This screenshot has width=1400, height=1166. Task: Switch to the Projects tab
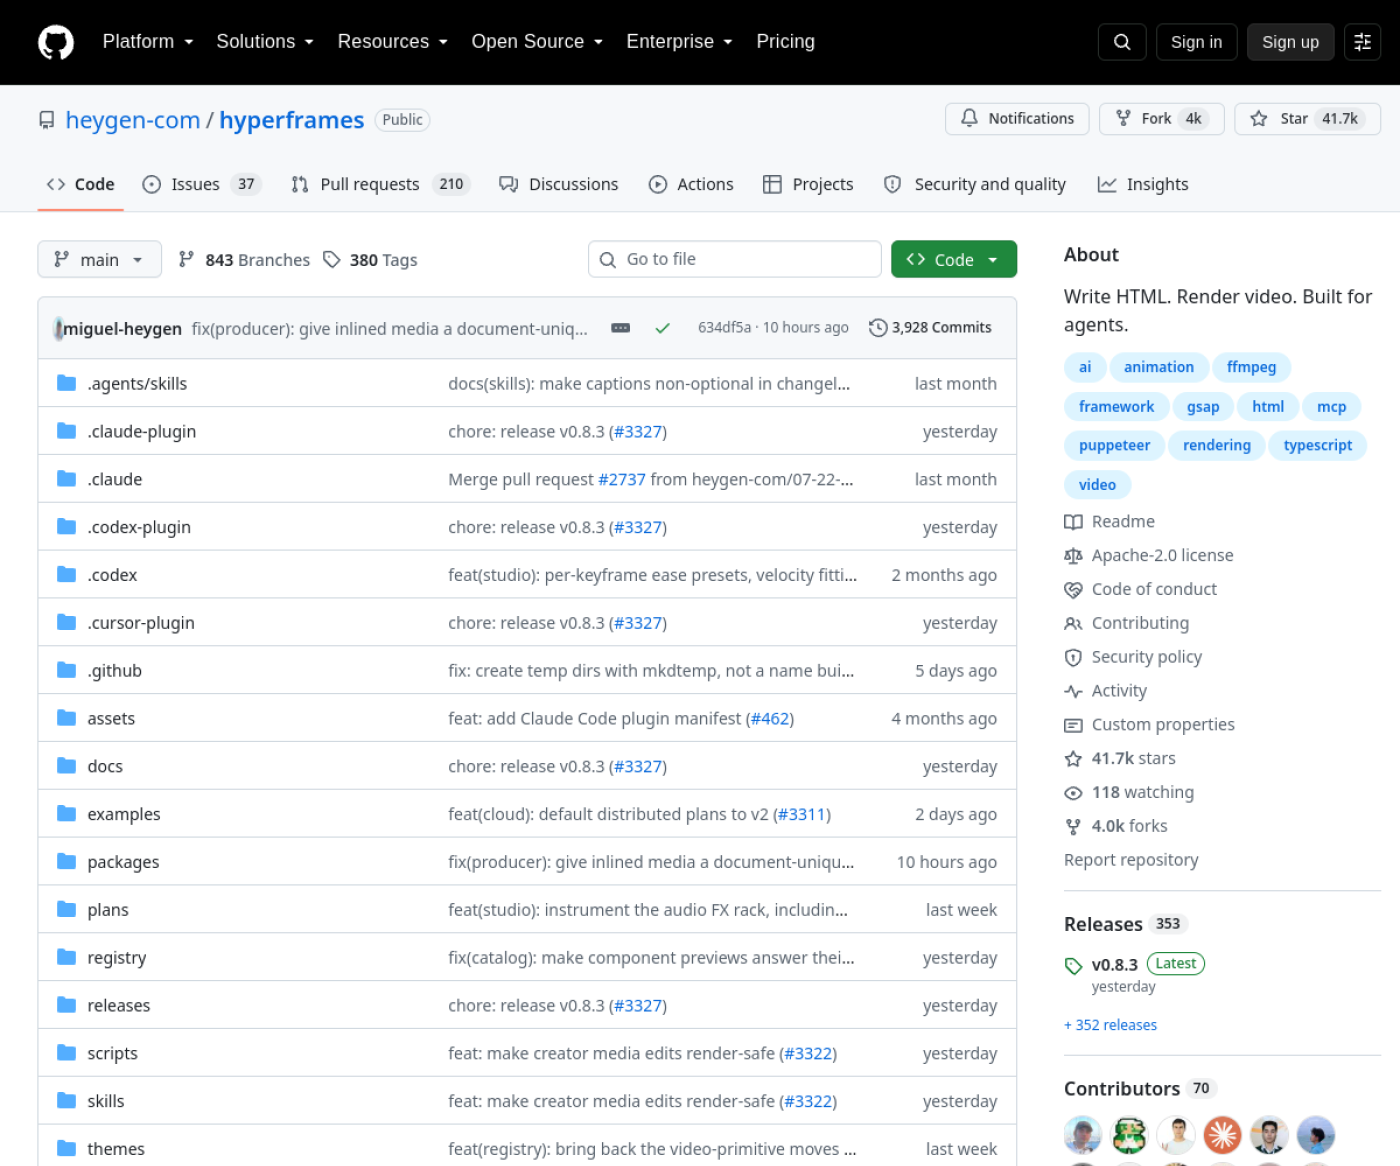[808, 184]
